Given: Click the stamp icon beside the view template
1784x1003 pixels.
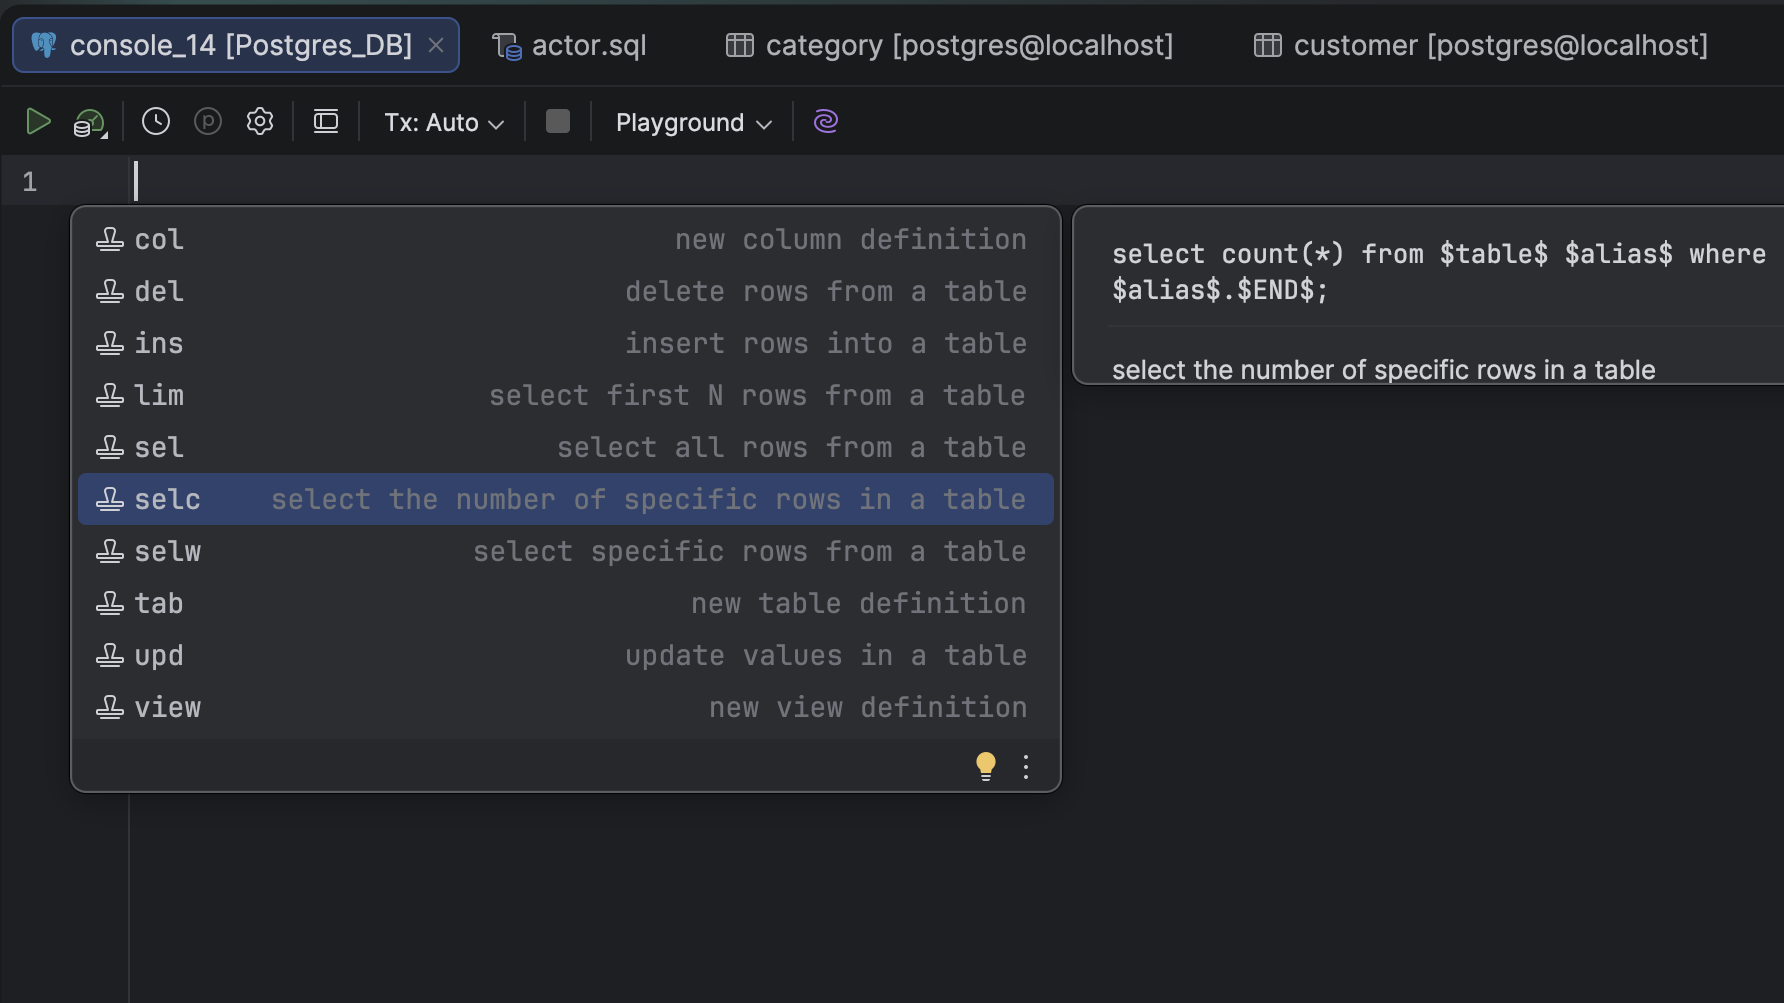Looking at the screenshot, I should click(110, 708).
